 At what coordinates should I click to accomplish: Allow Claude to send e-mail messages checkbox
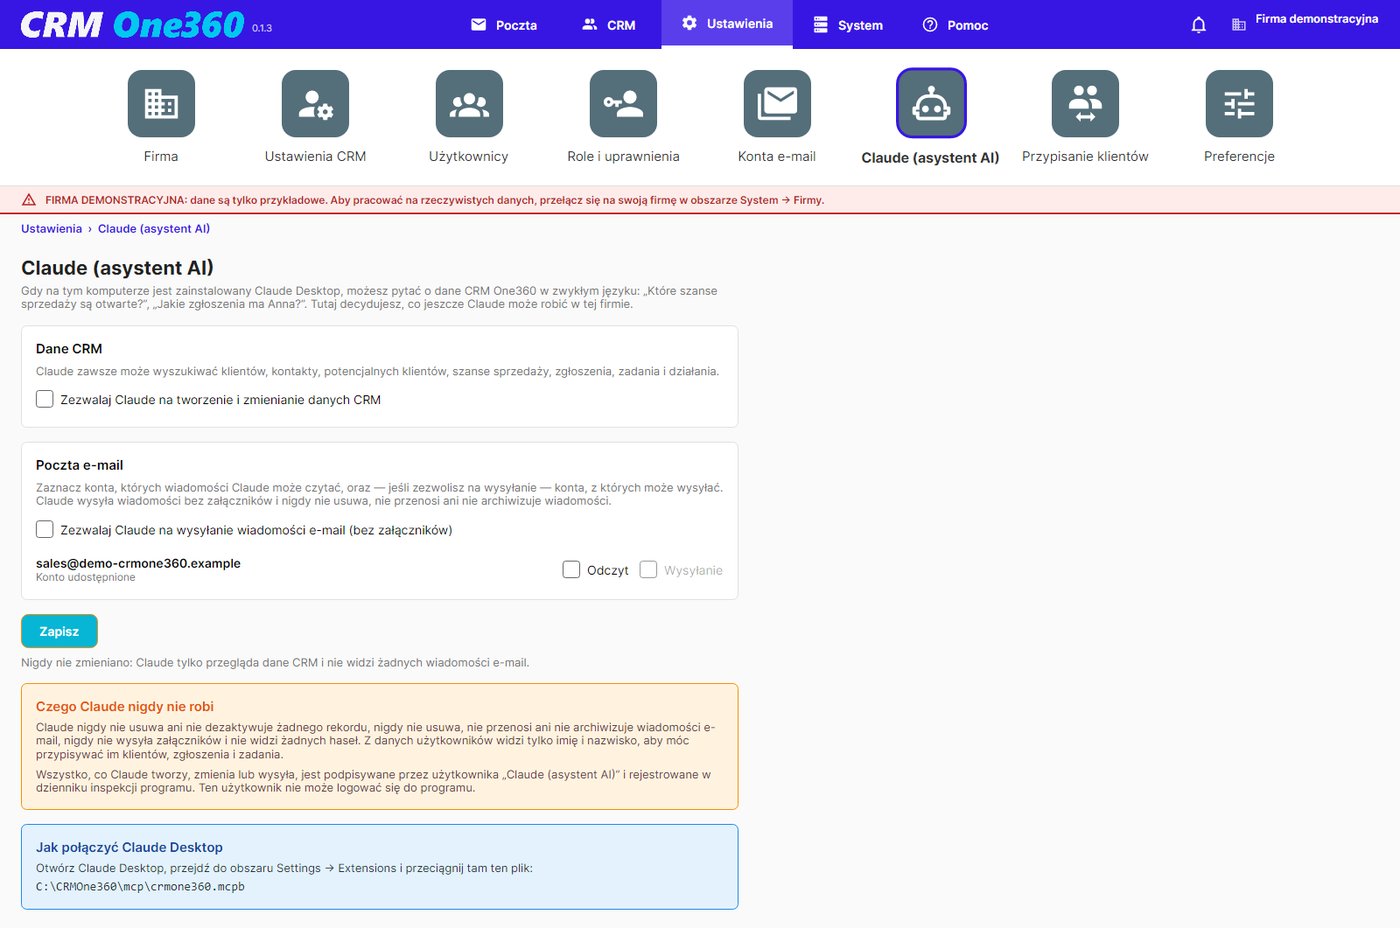(x=45, y=529)
